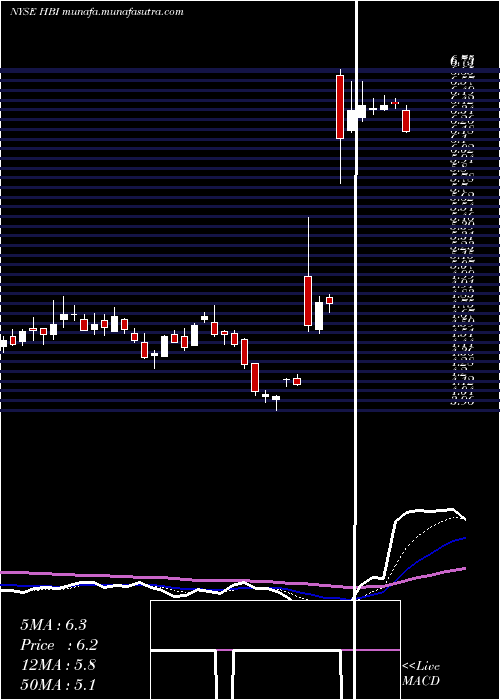Click the last red candle on the right
Viewport: 500px width, 700px height.
pos(406,121)
